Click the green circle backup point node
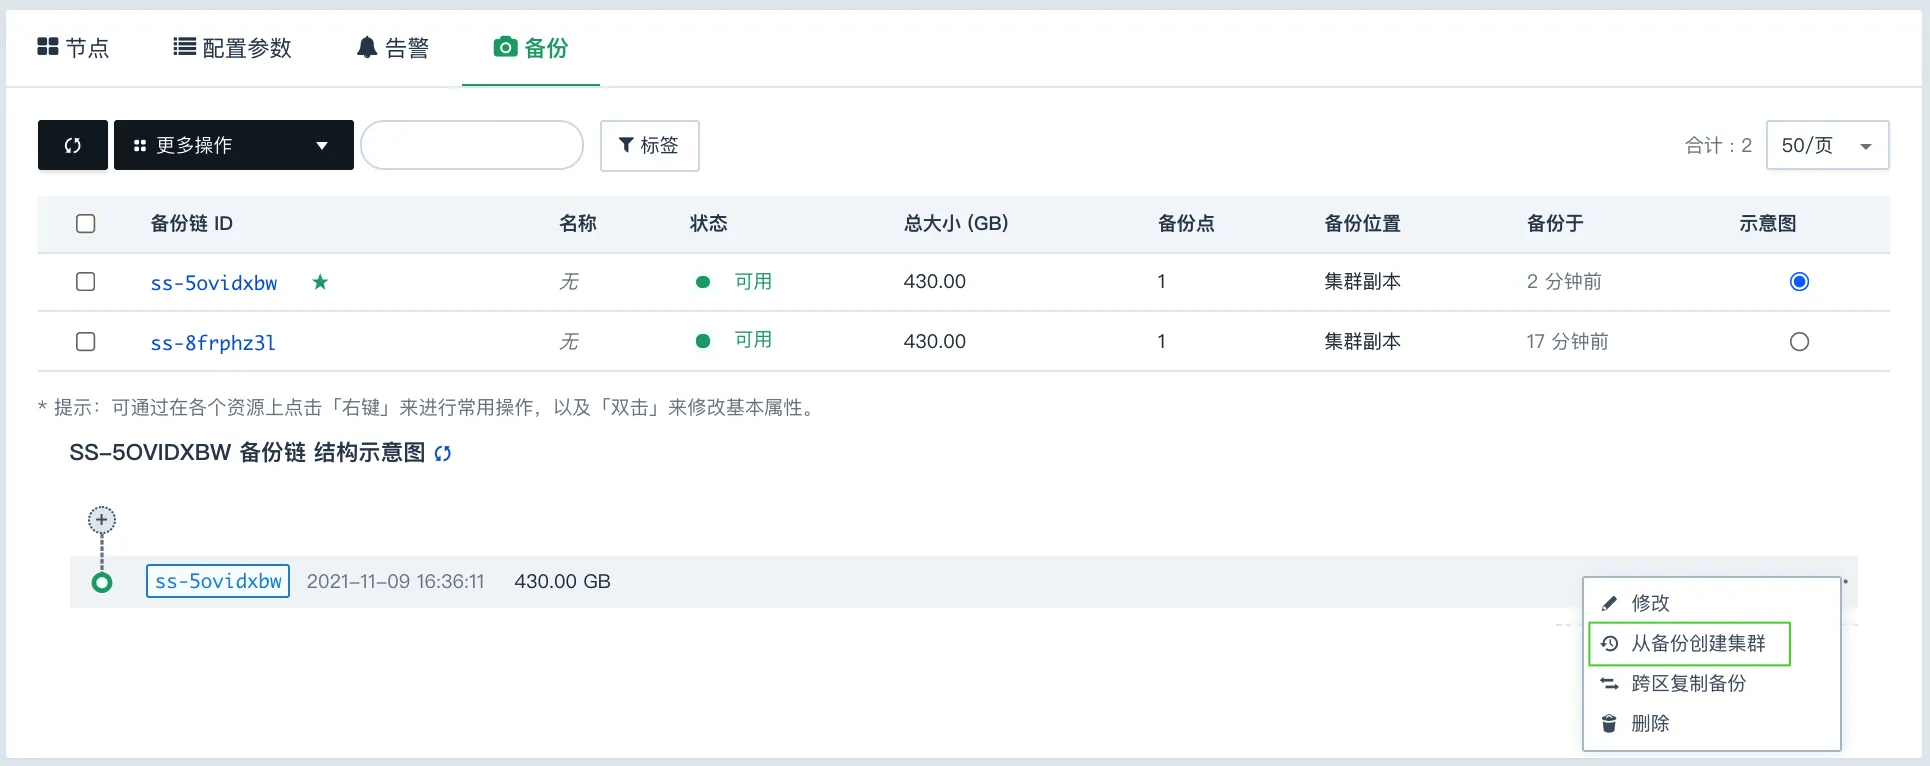 [102, 583]
